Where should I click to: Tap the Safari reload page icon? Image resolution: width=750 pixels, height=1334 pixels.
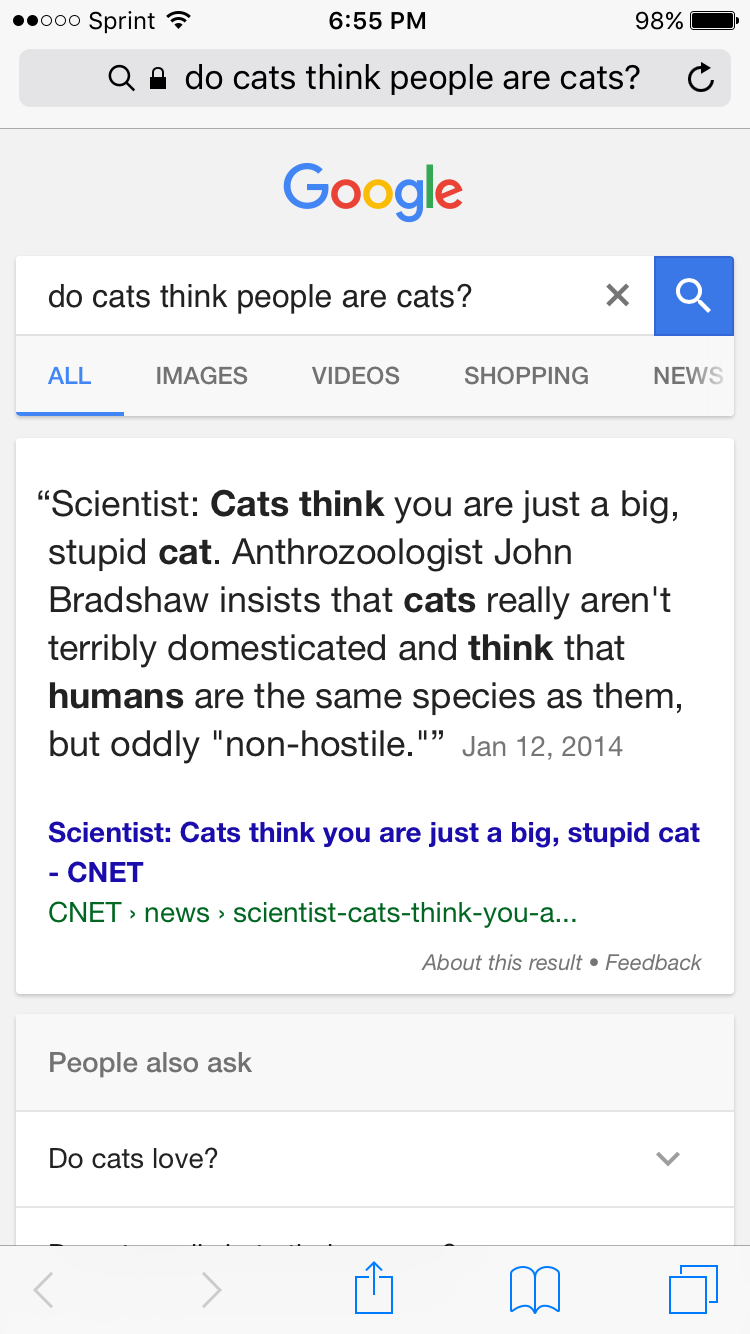click(702, 78)
